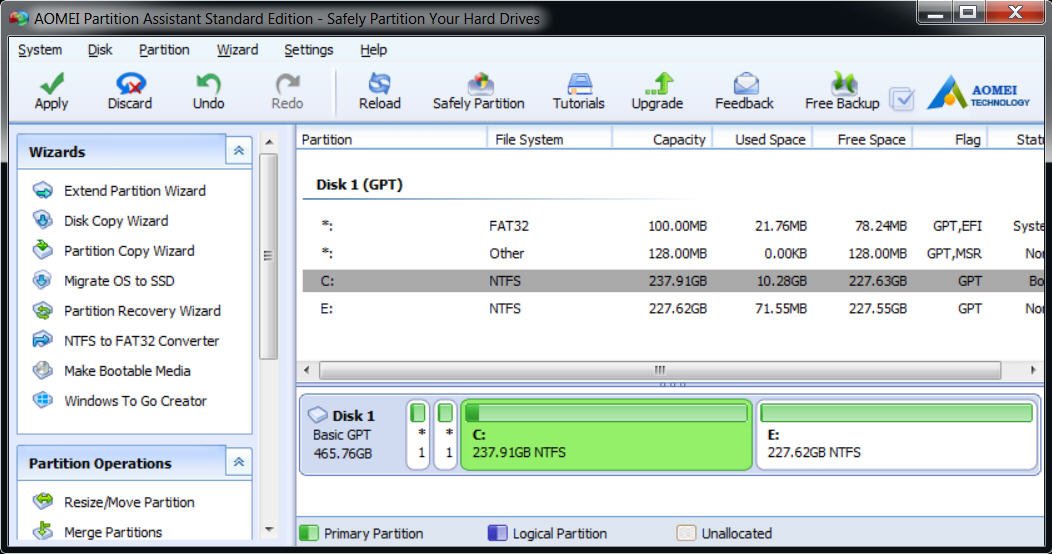The image size is (1052, 554).
Task: Open NTFS to FAT32 Converter
Action: tap(125, 341)
